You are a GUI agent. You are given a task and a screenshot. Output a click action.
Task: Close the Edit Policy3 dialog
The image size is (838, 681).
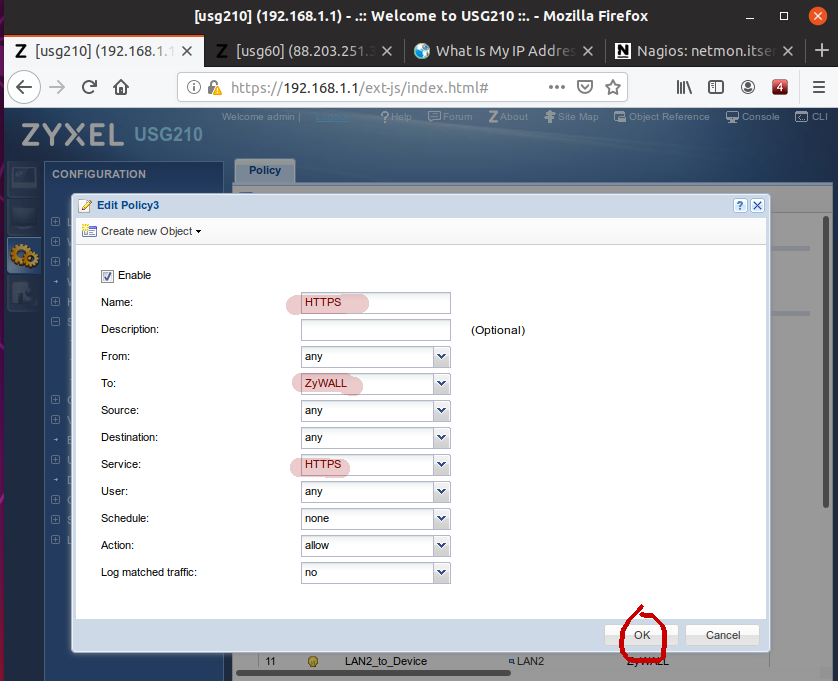[x=757, y=205]
